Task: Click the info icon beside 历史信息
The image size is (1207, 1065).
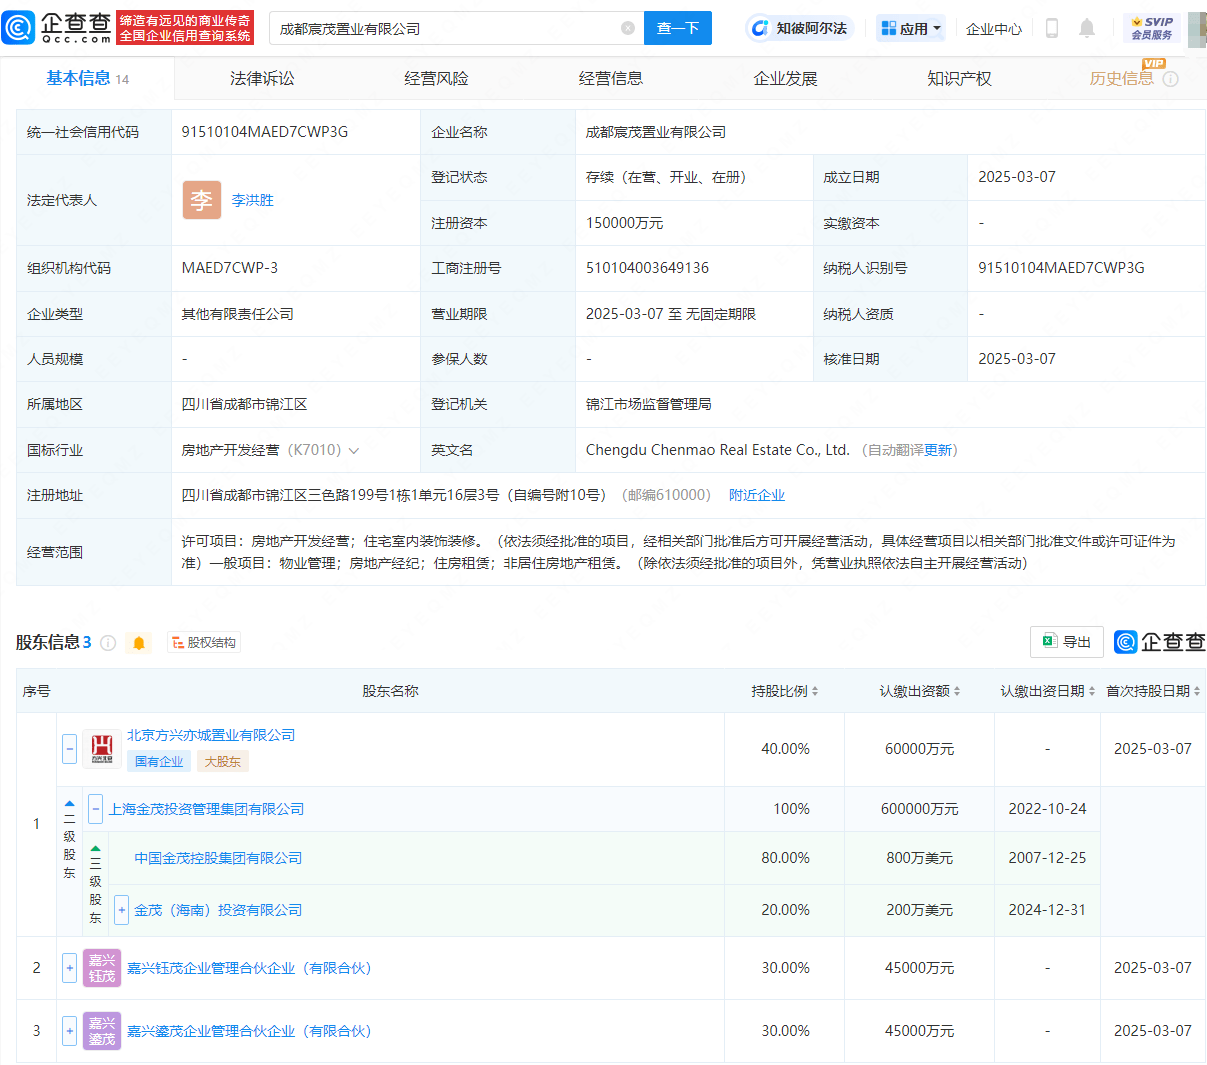Action: [1170, 79]
